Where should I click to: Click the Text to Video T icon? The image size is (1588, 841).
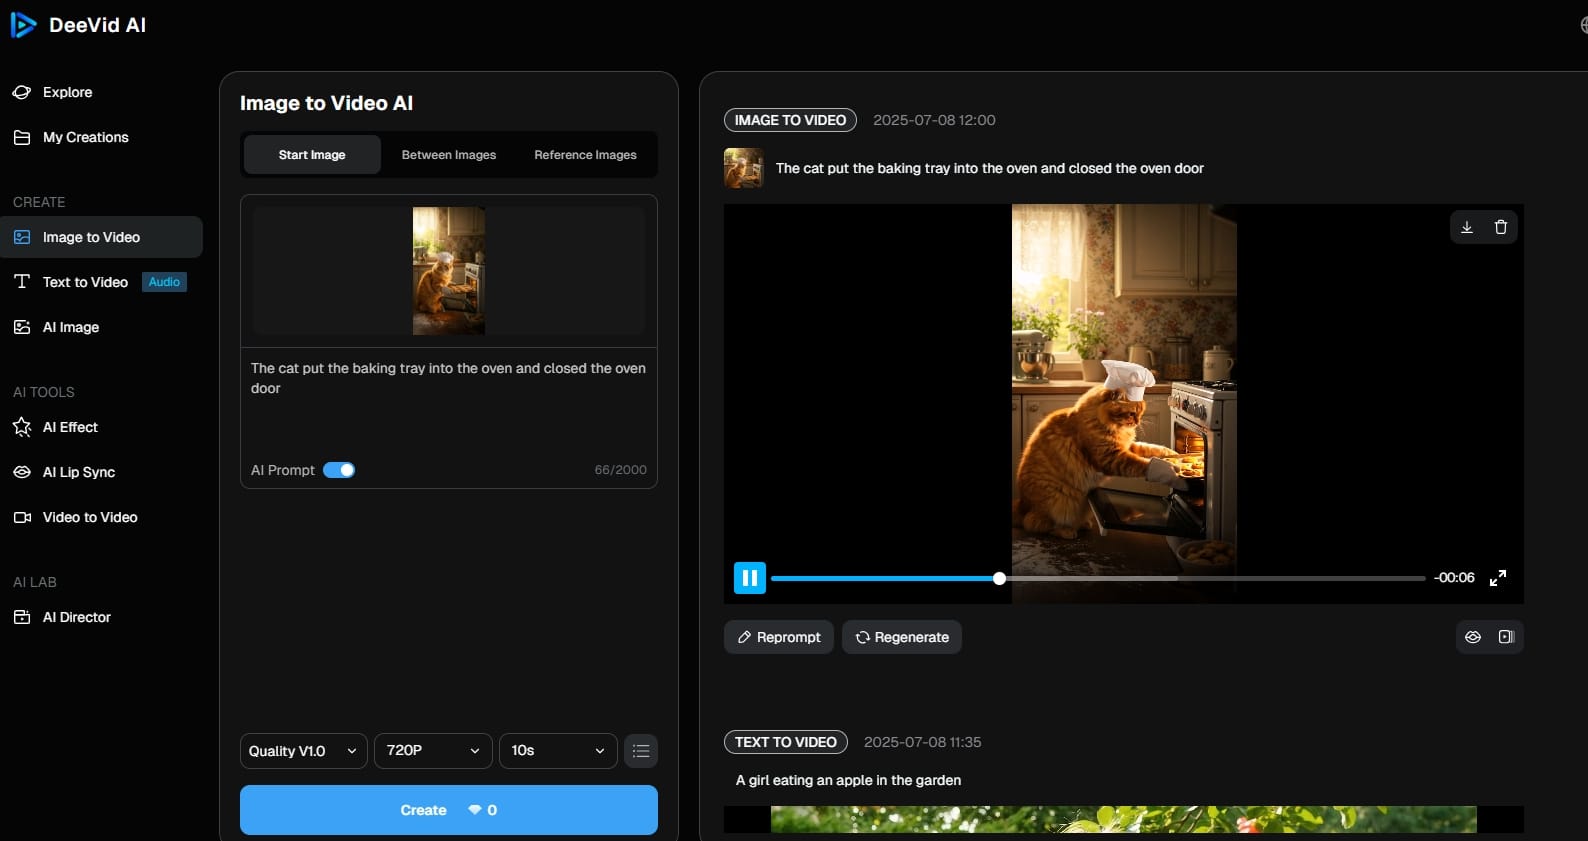pos(22,282)
